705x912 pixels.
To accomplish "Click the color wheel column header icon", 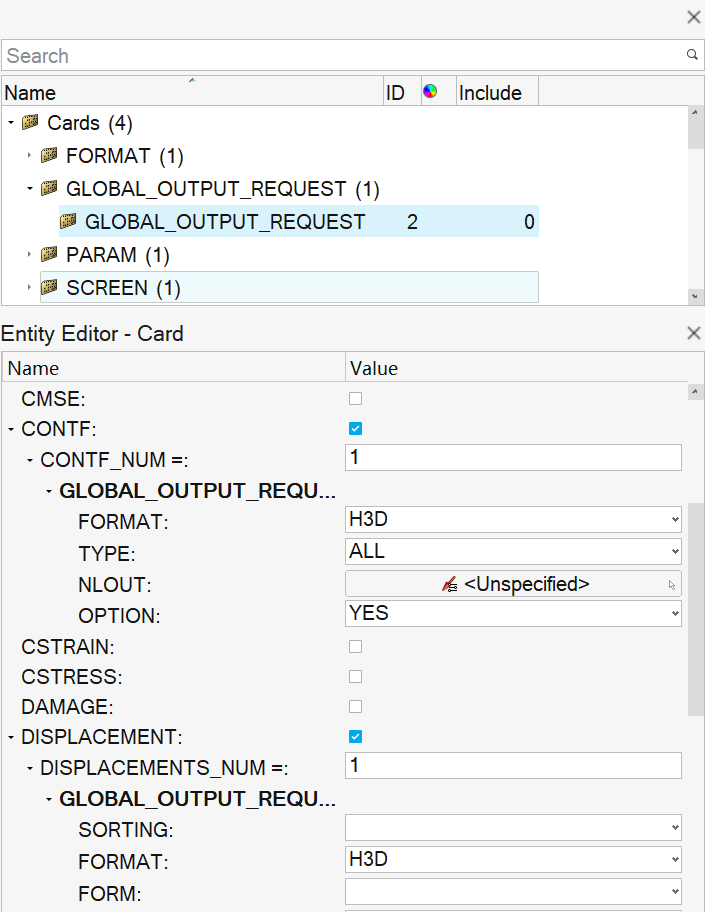I will tap(430, 92).
